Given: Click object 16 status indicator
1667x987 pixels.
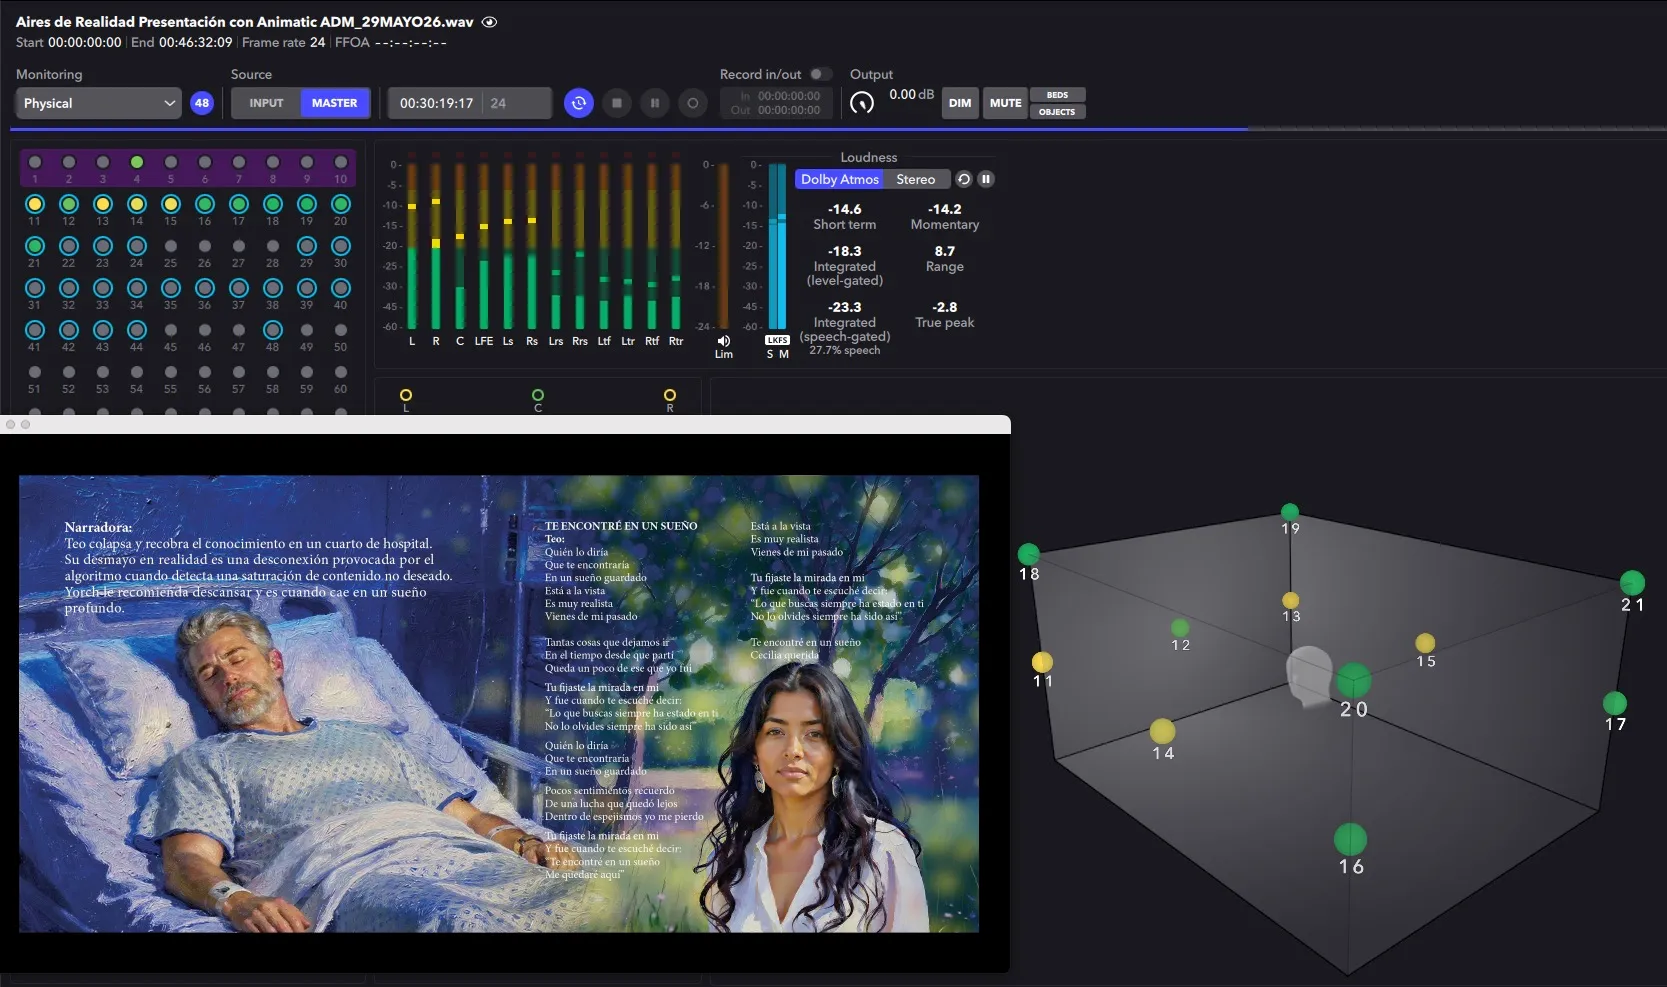Looking at the screenshot, I should [205, 204].
